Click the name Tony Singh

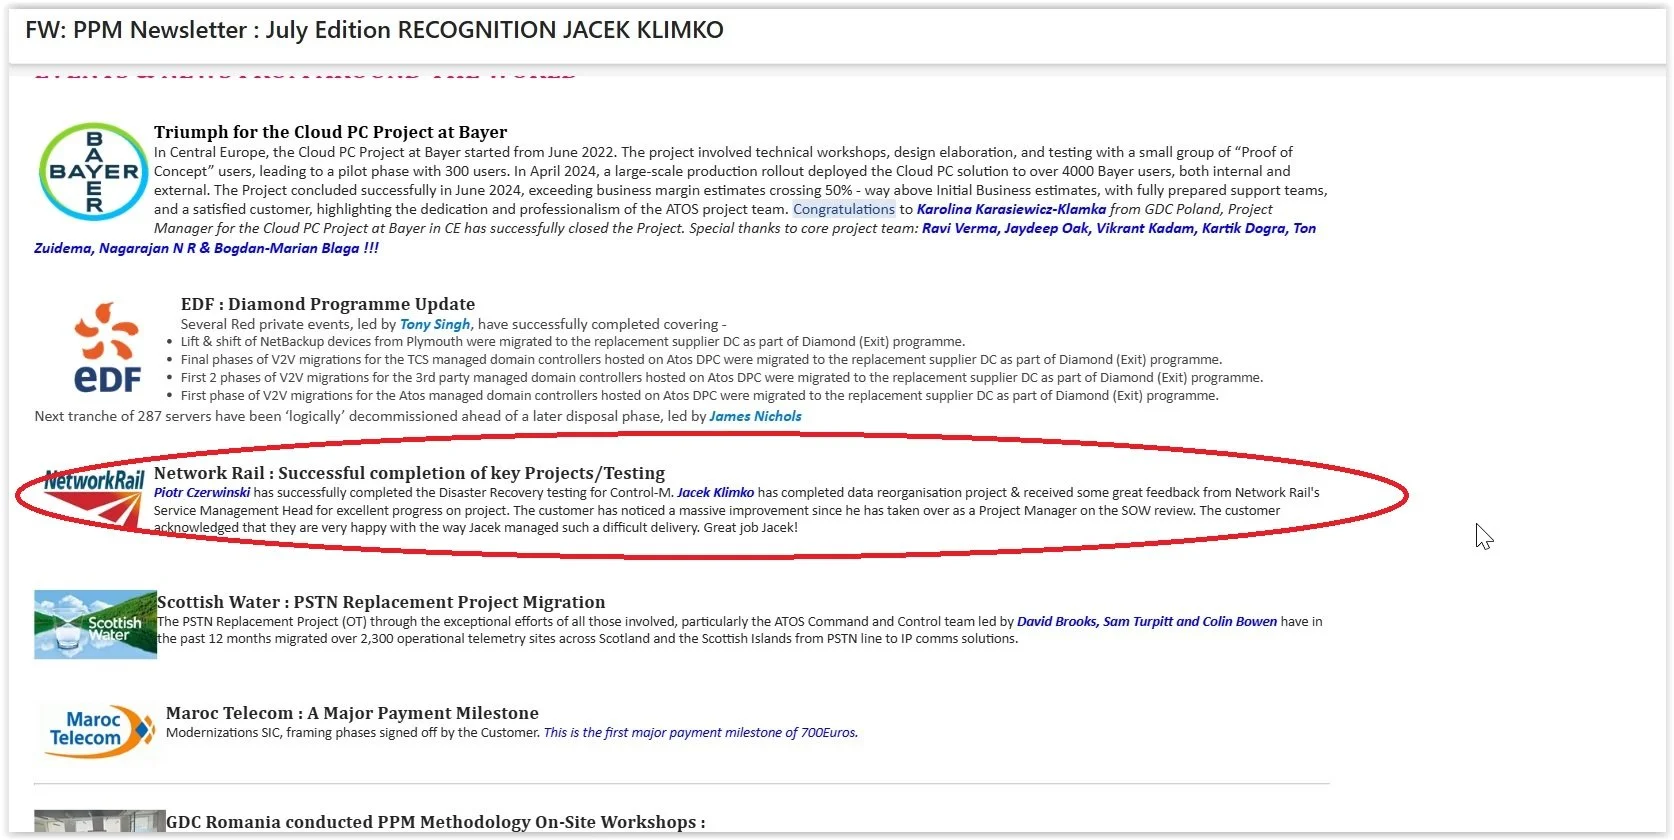435,324
